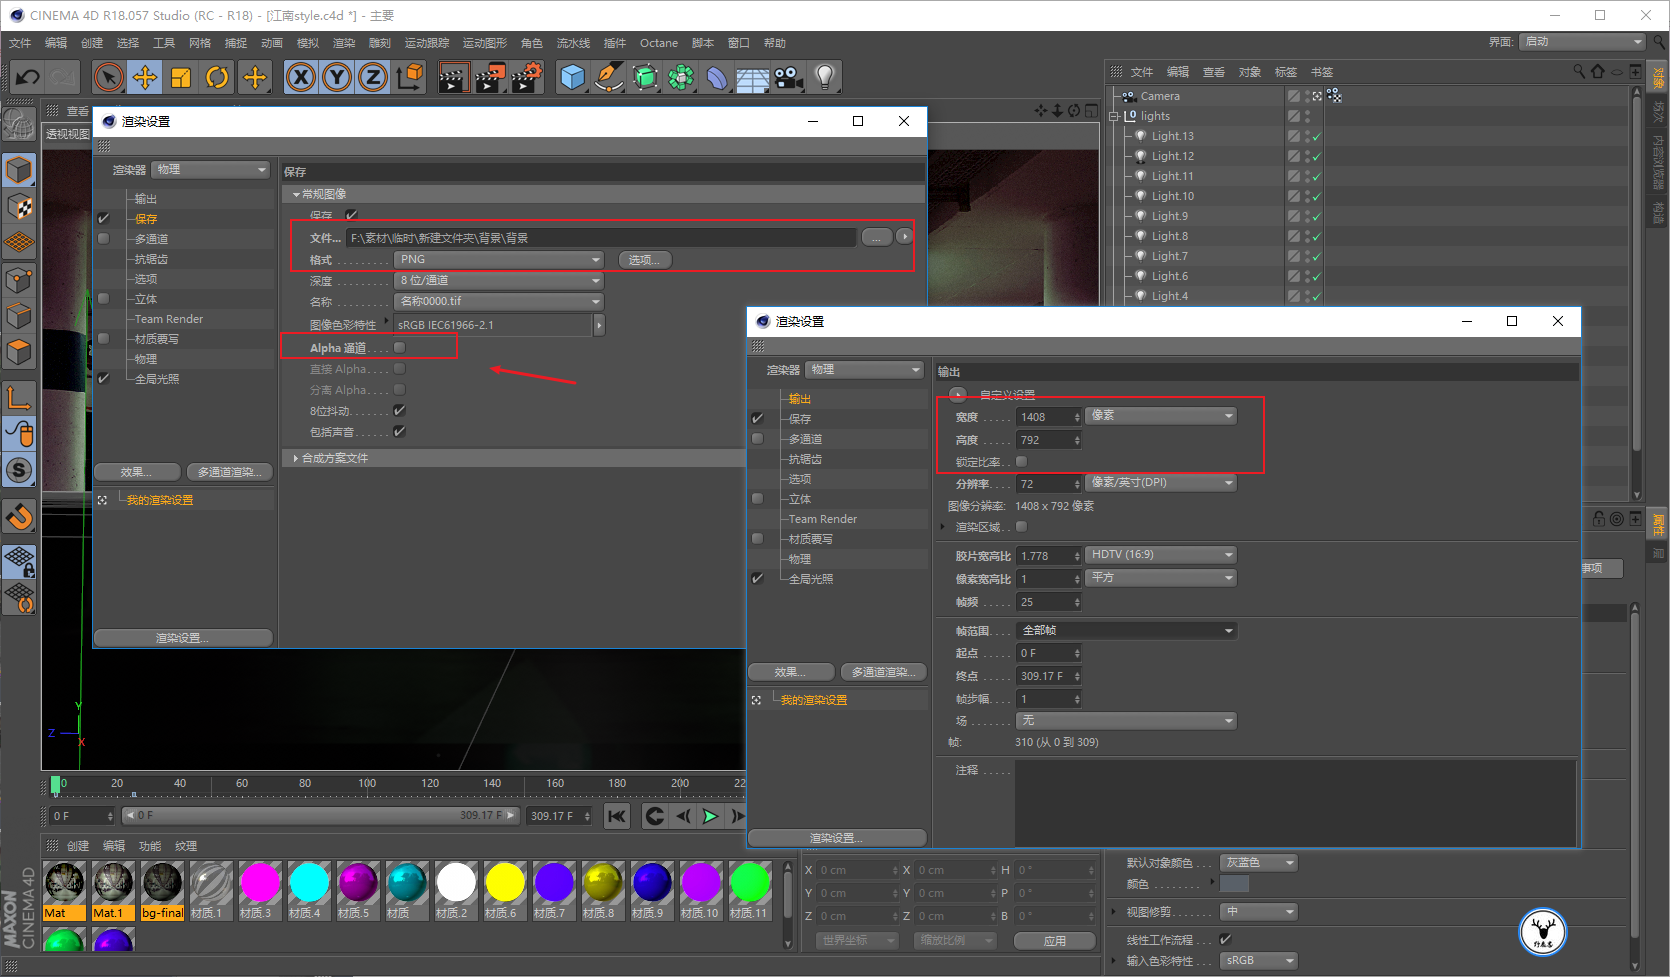This screenshot has width=1670, height=977.
Task: Add a Cube primitive object
Action: click(572, 77)
